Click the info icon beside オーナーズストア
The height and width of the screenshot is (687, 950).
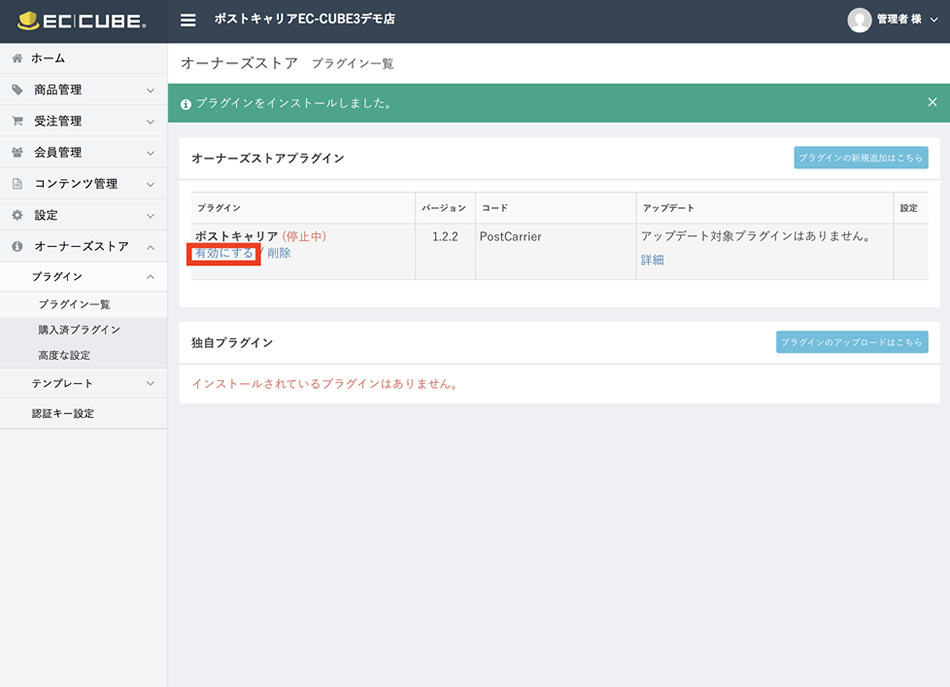click(x=17, y=247)
